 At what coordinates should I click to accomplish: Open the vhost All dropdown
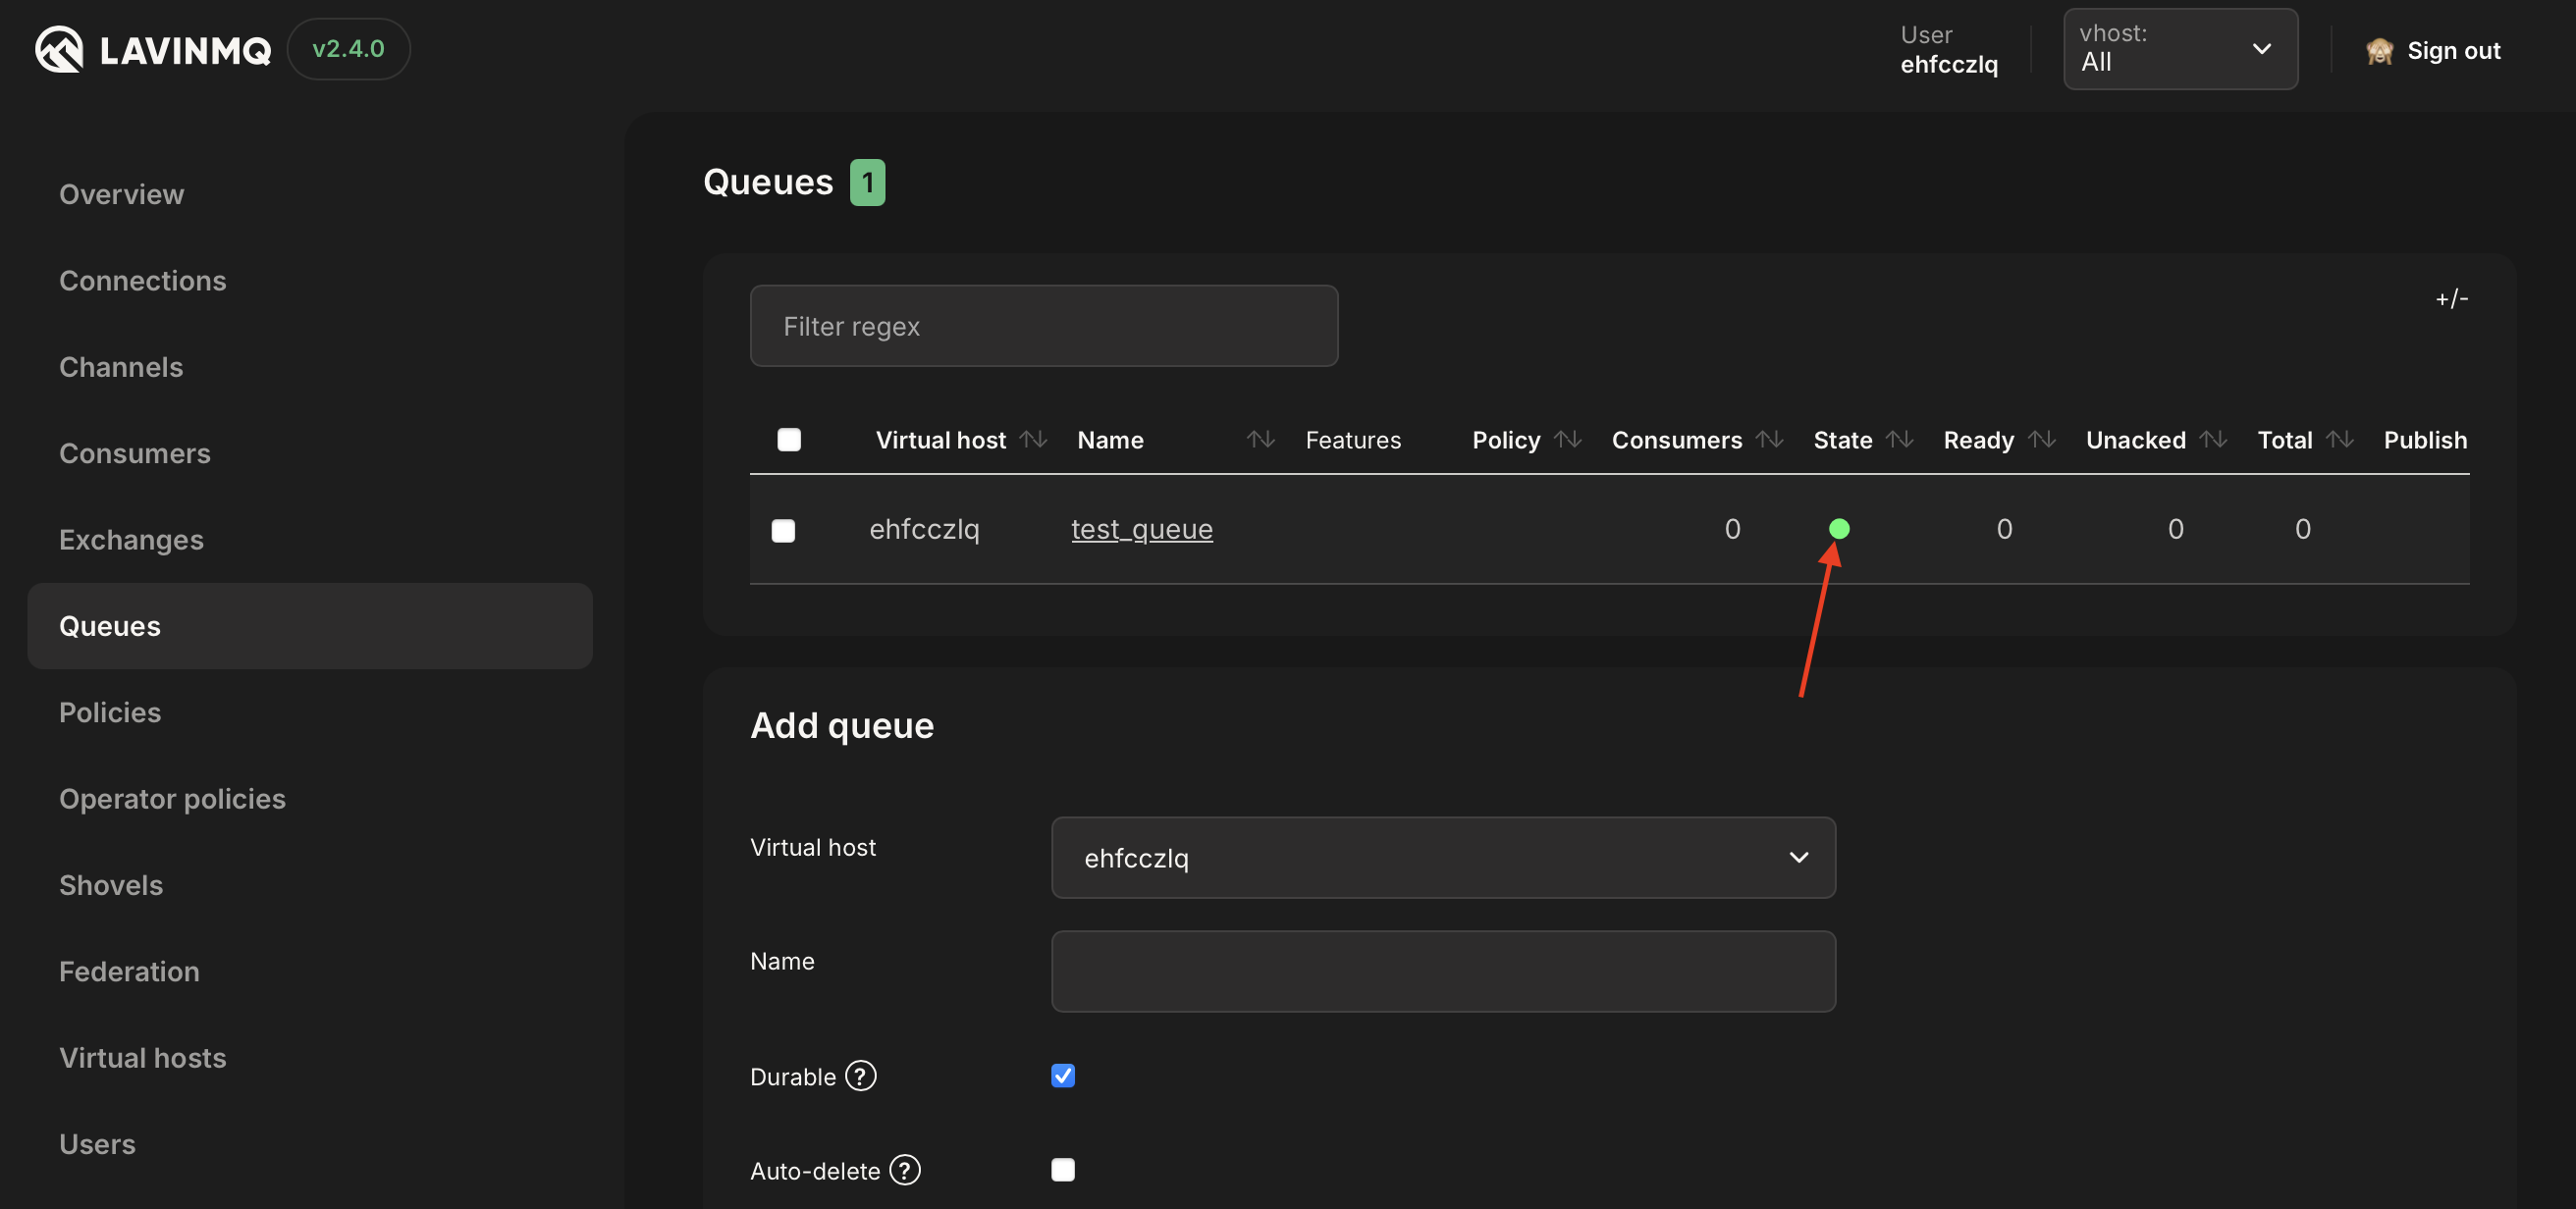tap(2180, 49)
